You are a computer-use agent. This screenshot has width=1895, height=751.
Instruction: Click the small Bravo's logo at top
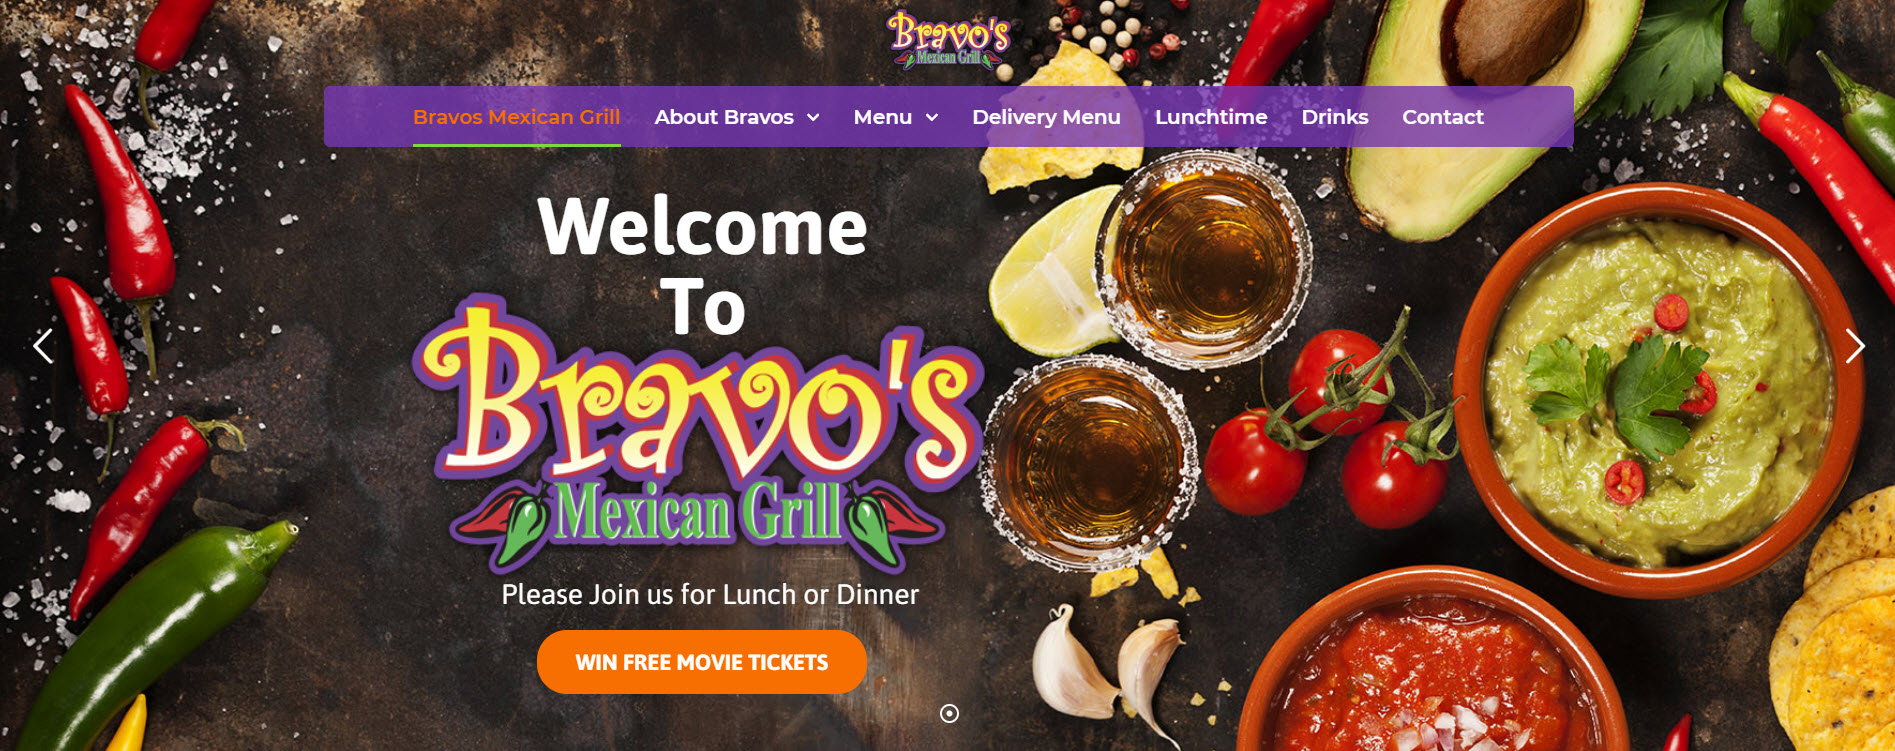949,40
